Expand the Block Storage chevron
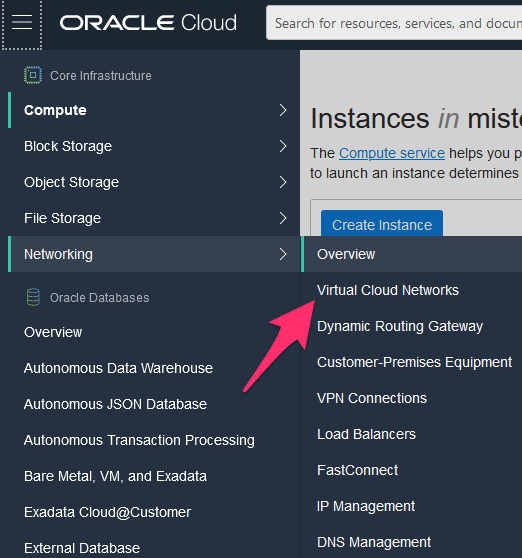522x558 pixels. 283,146
